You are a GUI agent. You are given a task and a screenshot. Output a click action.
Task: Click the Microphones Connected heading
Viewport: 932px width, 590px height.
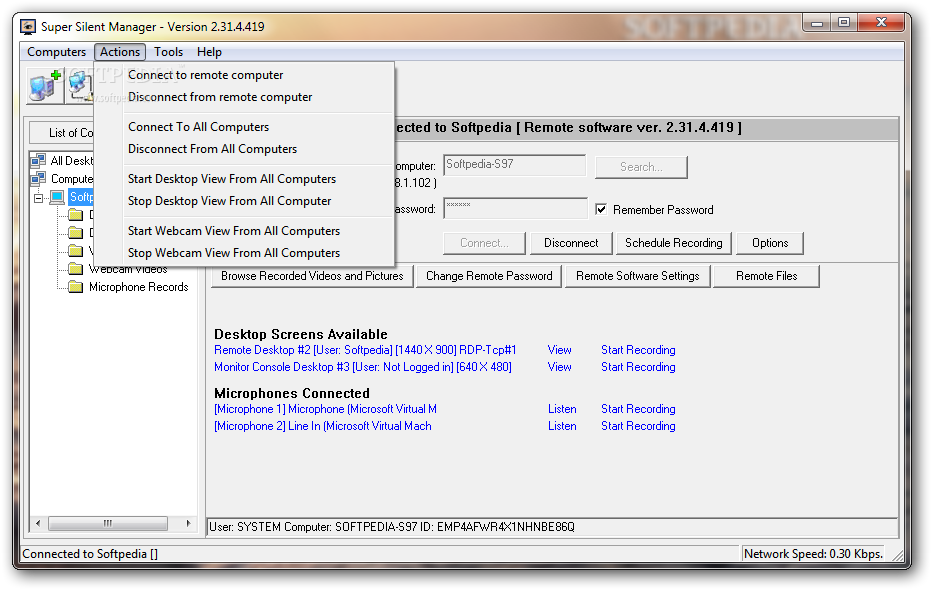(x=292, y=393)
